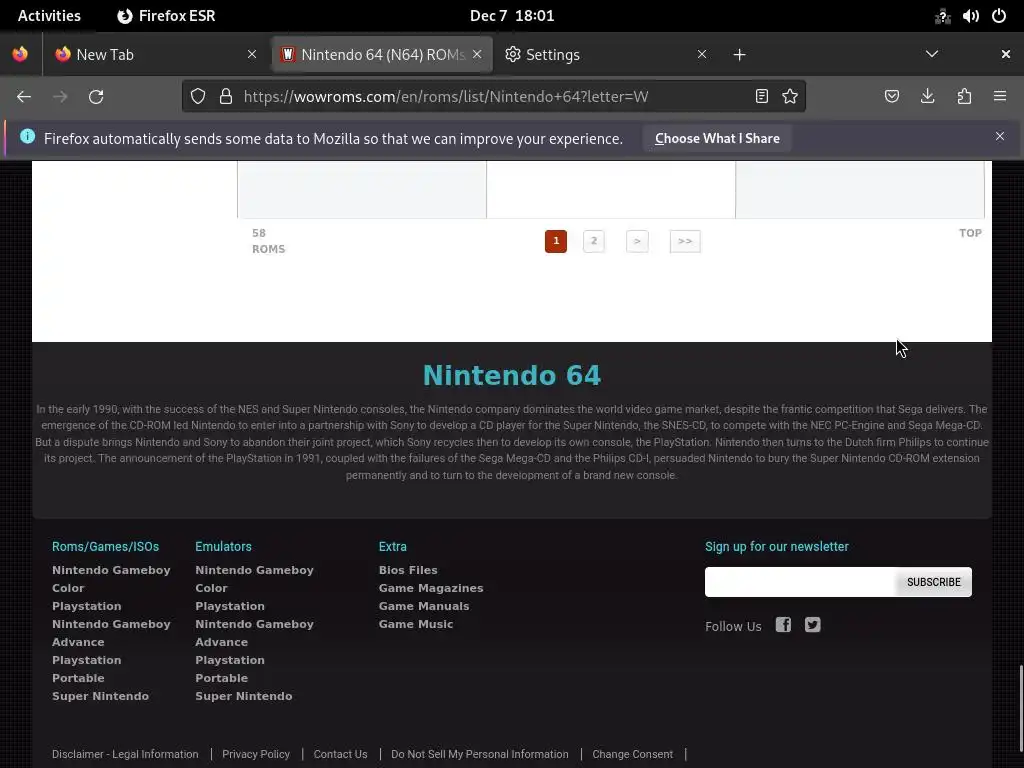Open the Extensions puzzle icon

click(964, 97)
